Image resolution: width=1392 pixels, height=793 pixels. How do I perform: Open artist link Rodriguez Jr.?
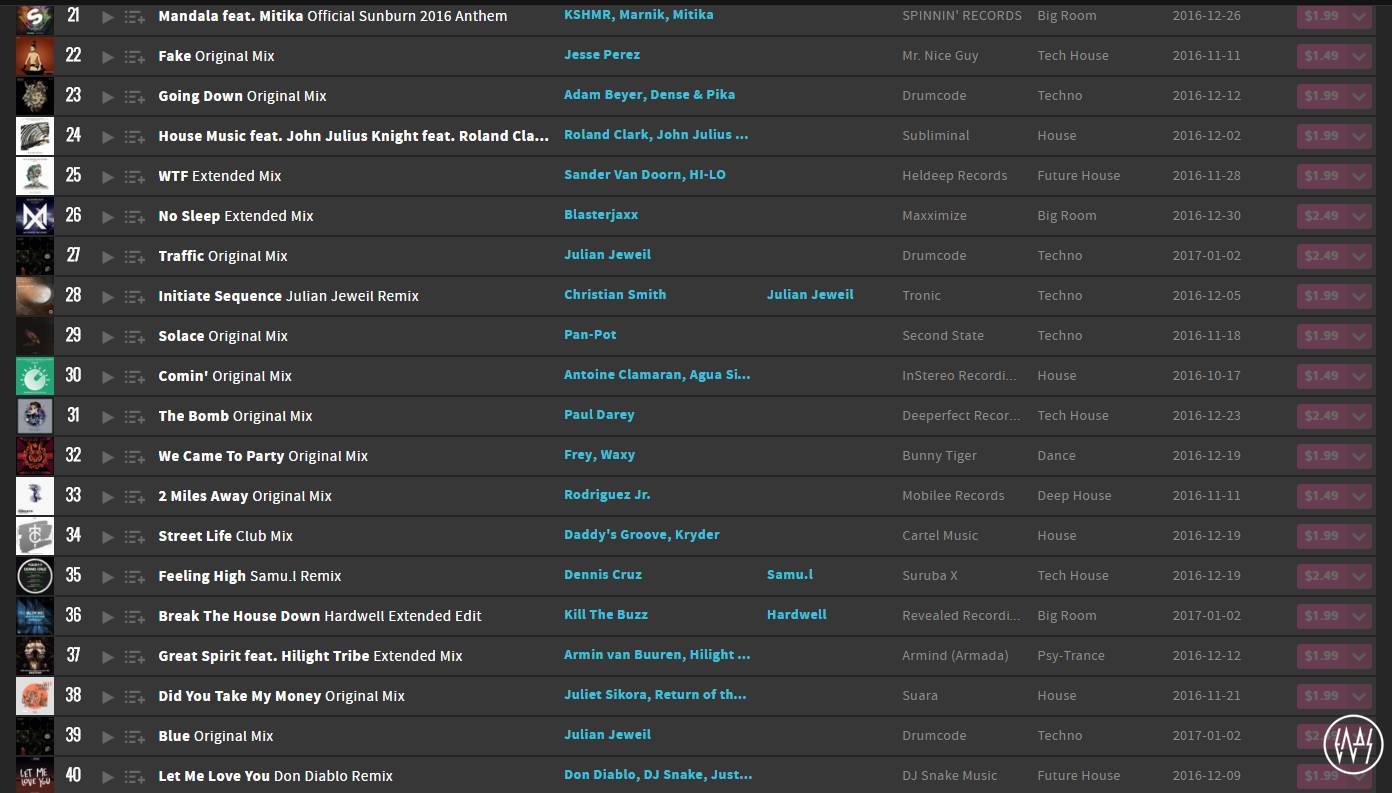tap(607, 495)
